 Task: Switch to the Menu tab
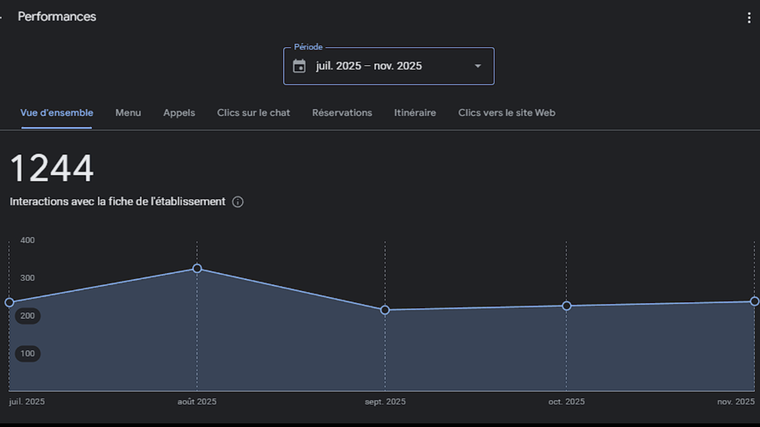pos(128,113)
